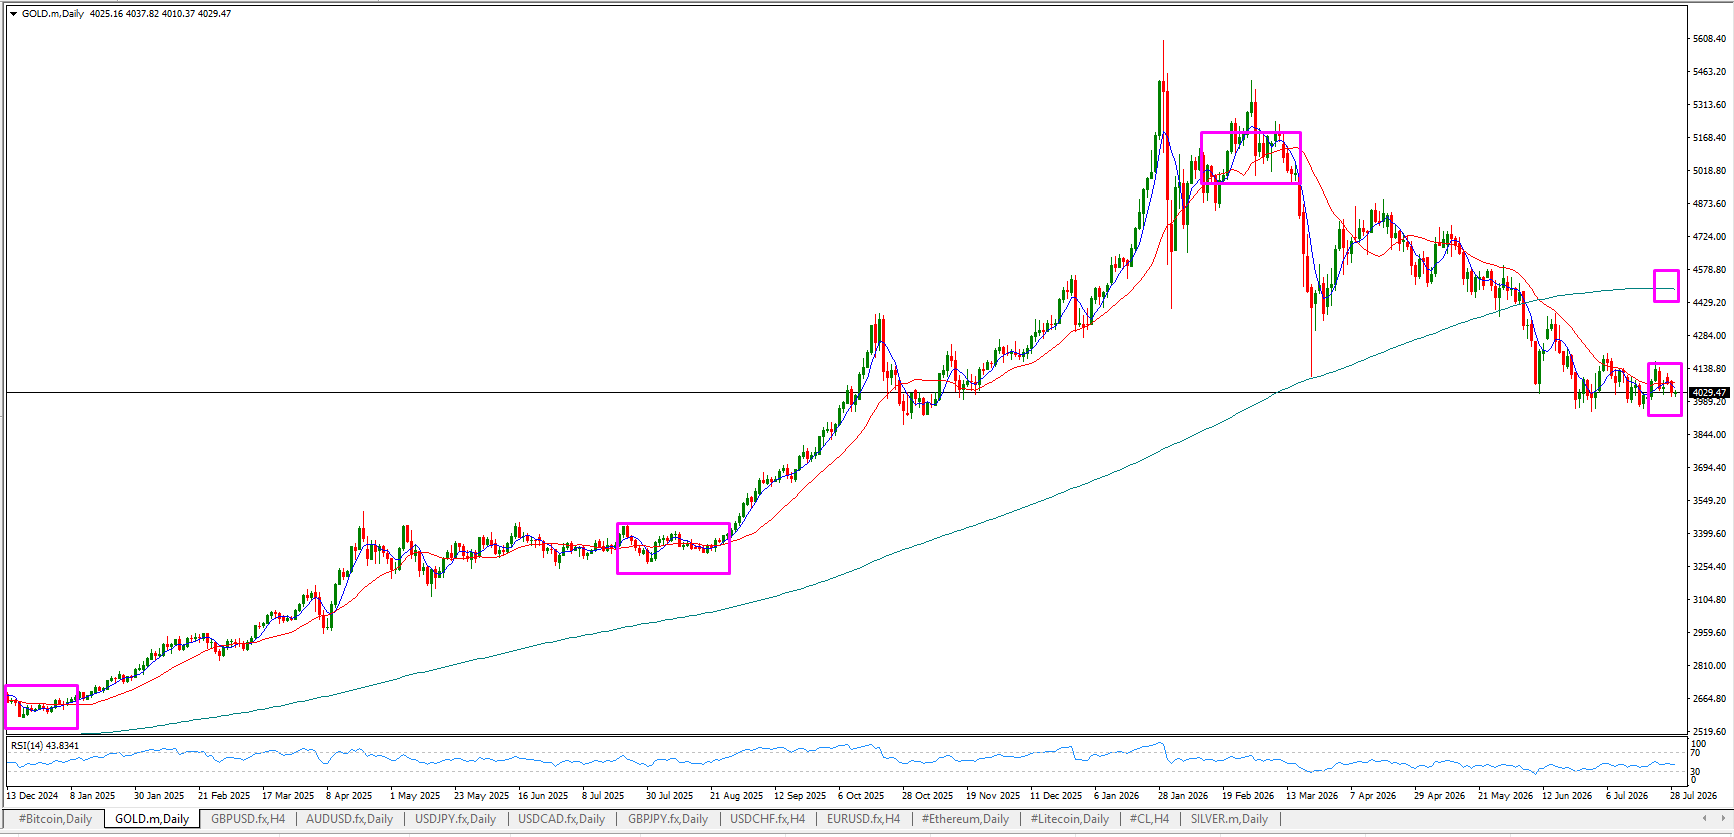Click the 5168.40 price axis label
The width and height of the screenshot is (1734, 837).
(x=1709, y=138)
